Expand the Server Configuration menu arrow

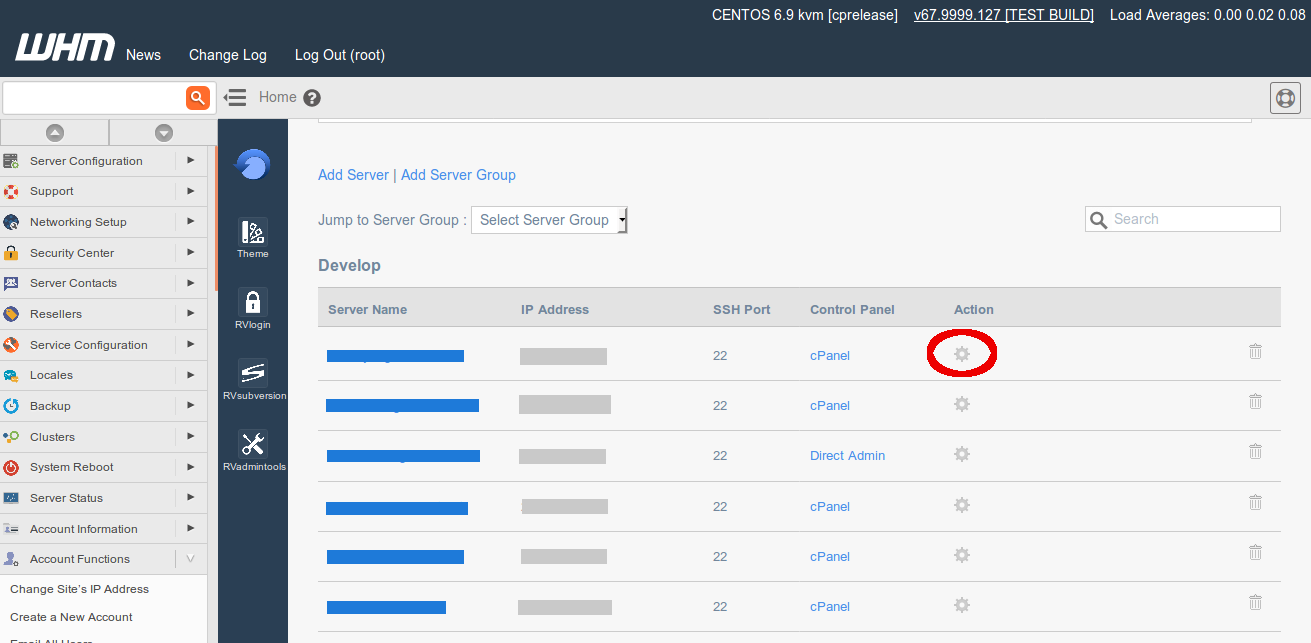190,160
